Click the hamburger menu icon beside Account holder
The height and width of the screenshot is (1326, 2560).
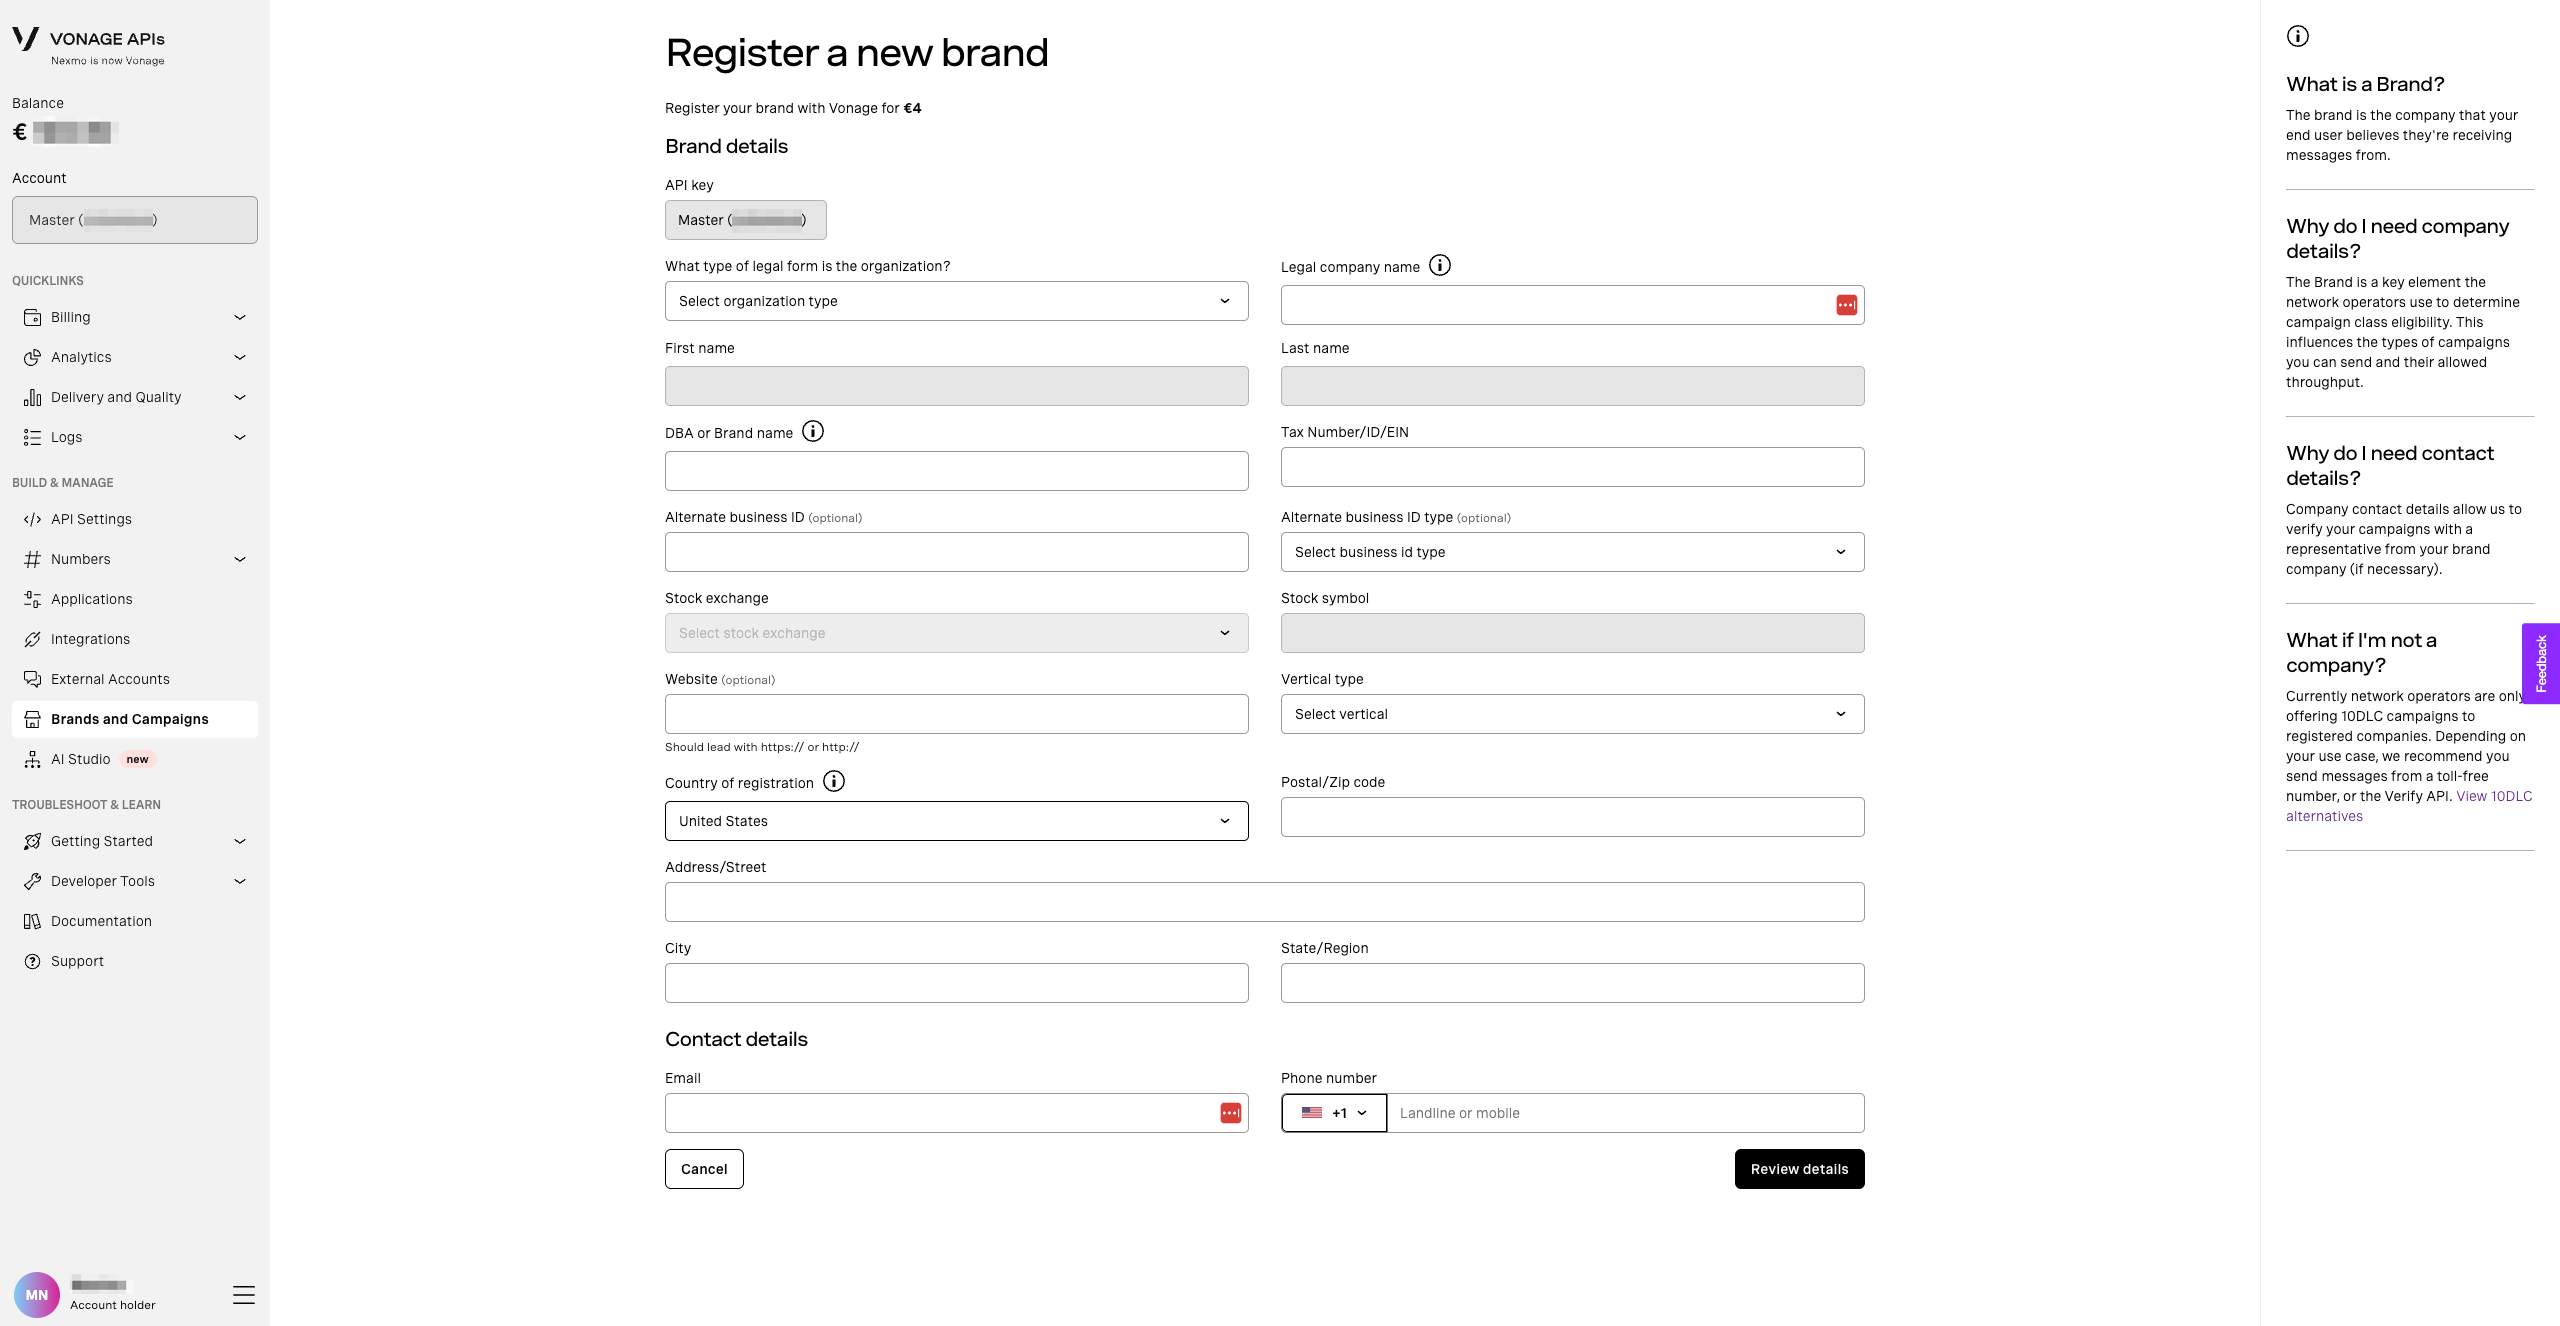pos(244,1295)
